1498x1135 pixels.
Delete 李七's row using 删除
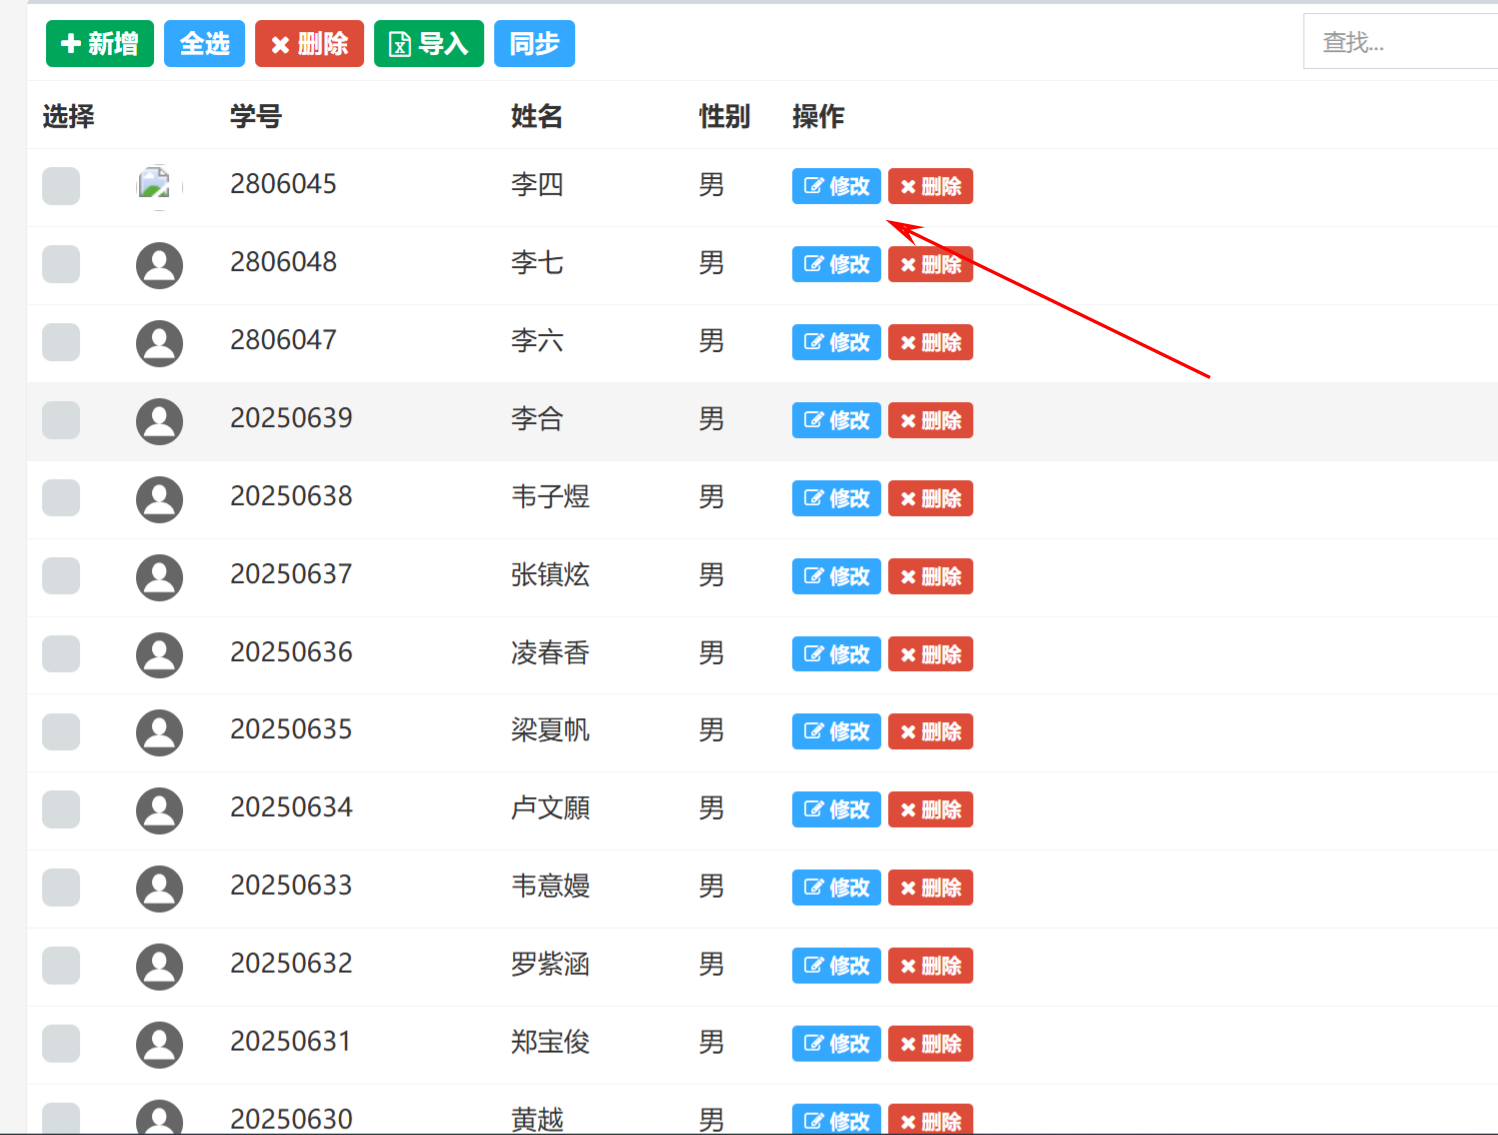coord(930,265)
